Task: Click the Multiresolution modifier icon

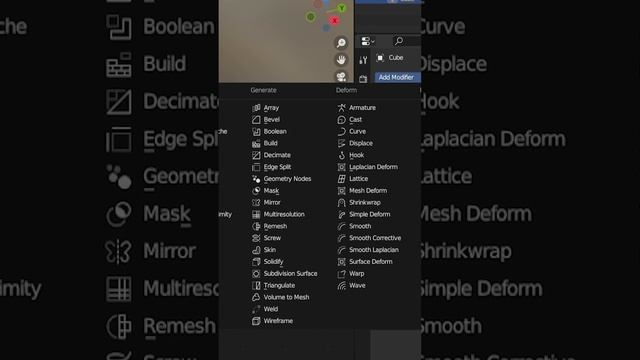Action: [256, 214]
